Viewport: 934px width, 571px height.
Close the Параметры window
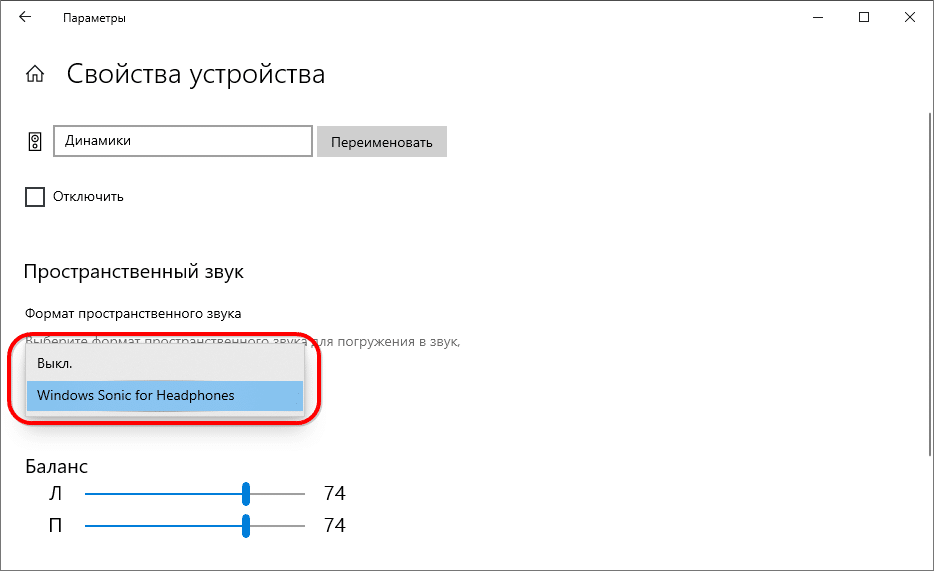910,17
